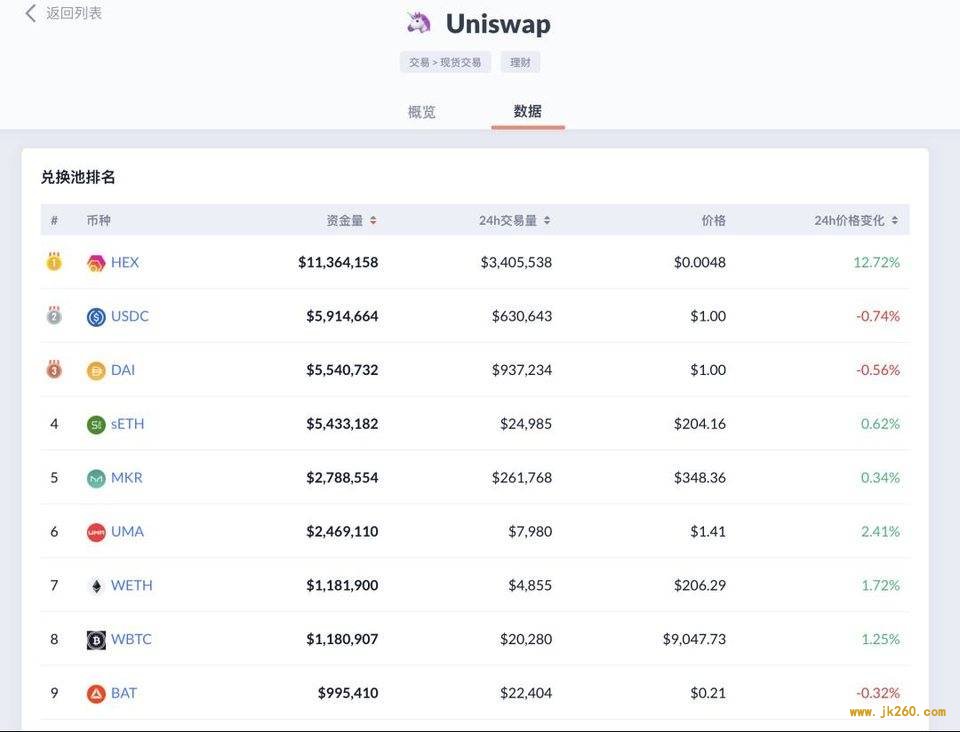Click WBTC price $9,047.73
Screen dimensions: 960x732
coord(694,640)
